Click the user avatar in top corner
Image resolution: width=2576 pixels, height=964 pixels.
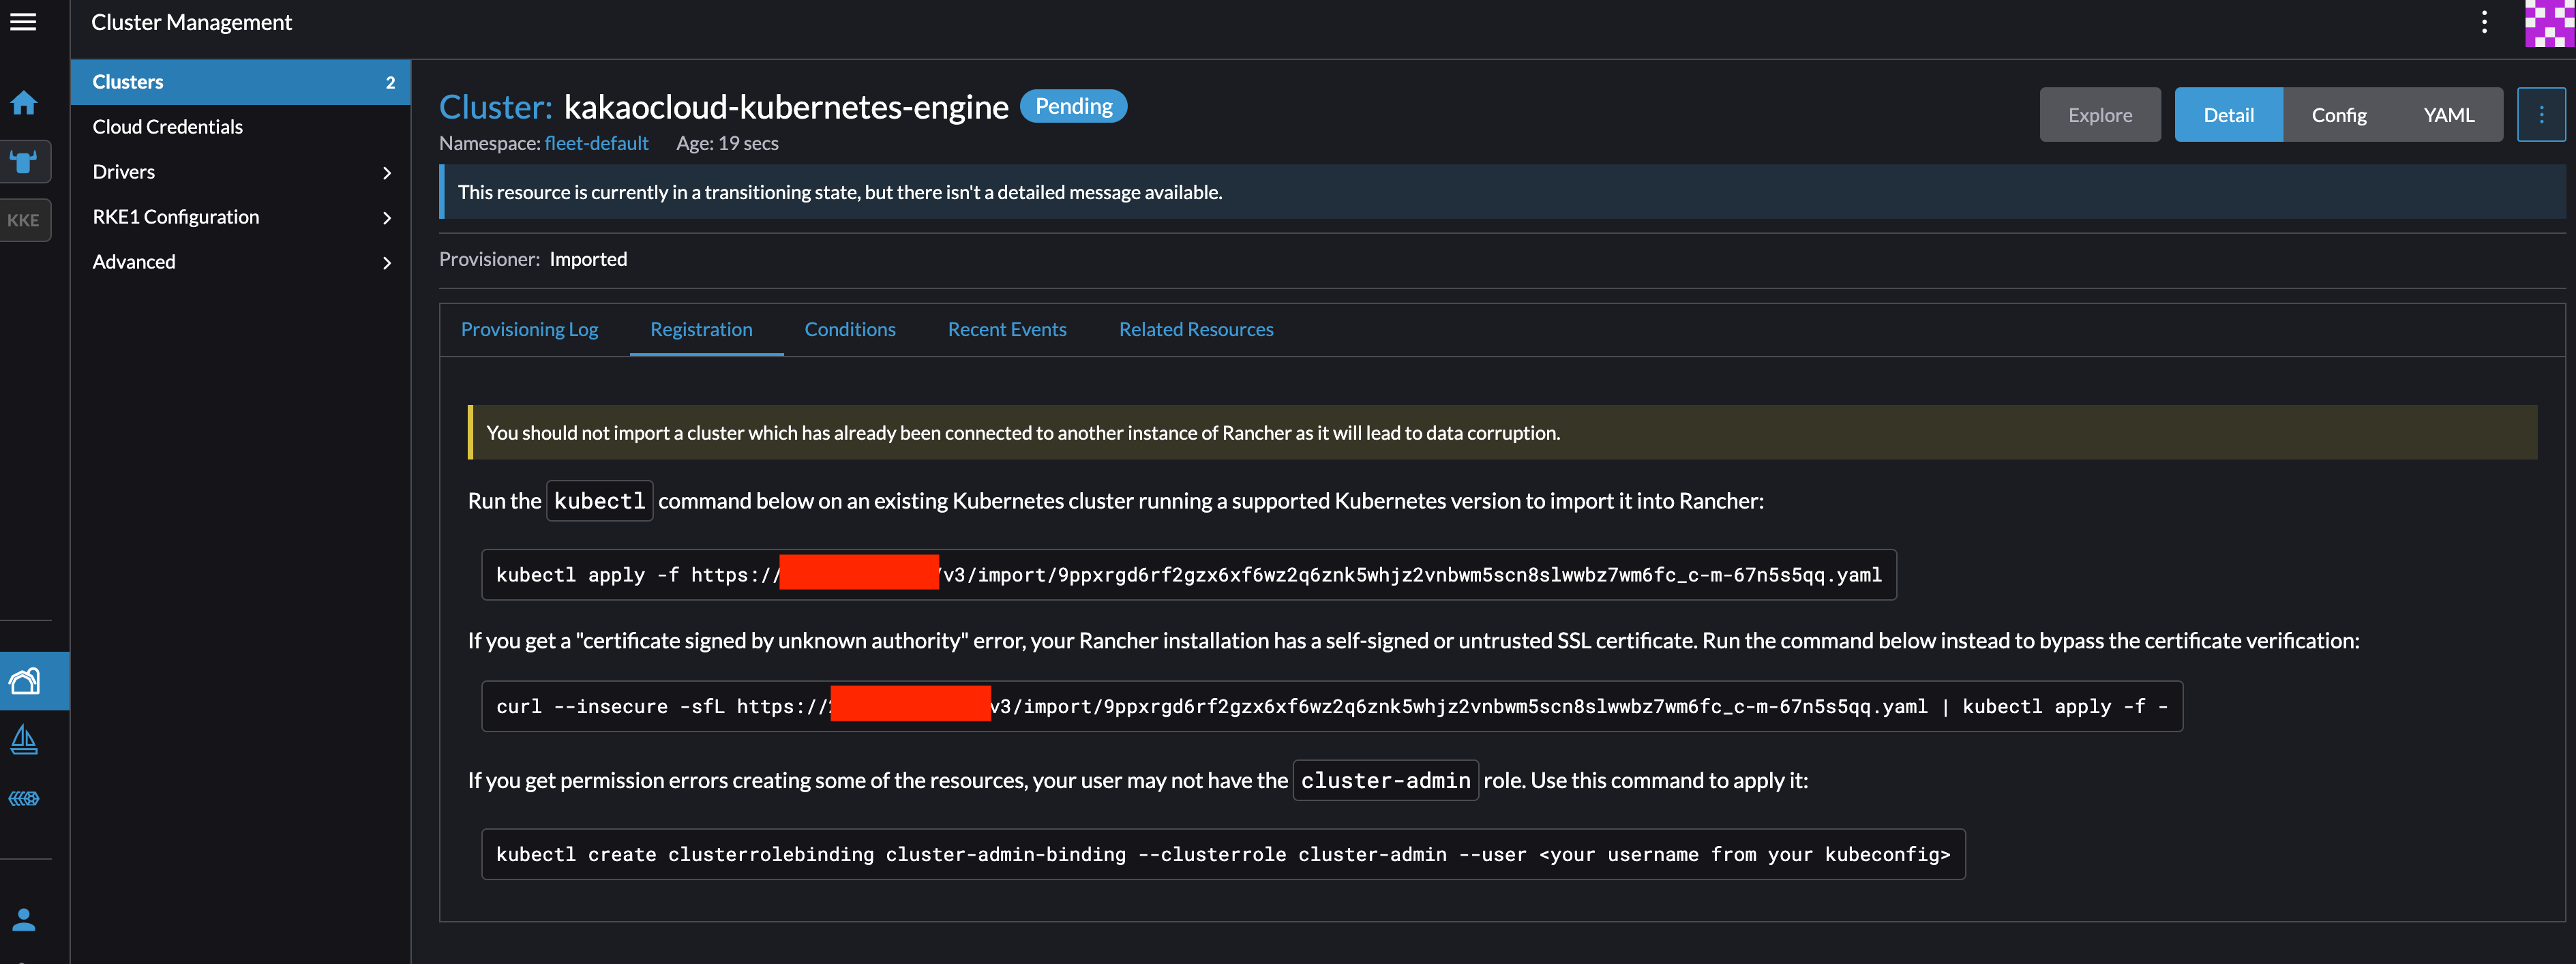(2549, 23)
